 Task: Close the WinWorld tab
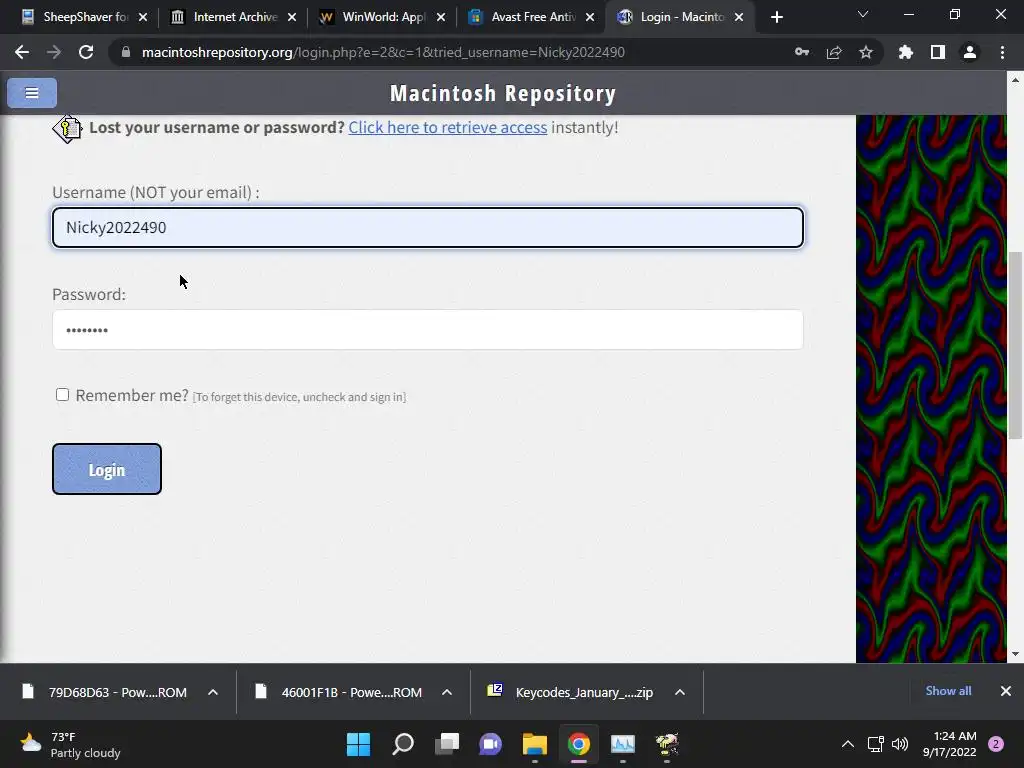coord(441,18)
